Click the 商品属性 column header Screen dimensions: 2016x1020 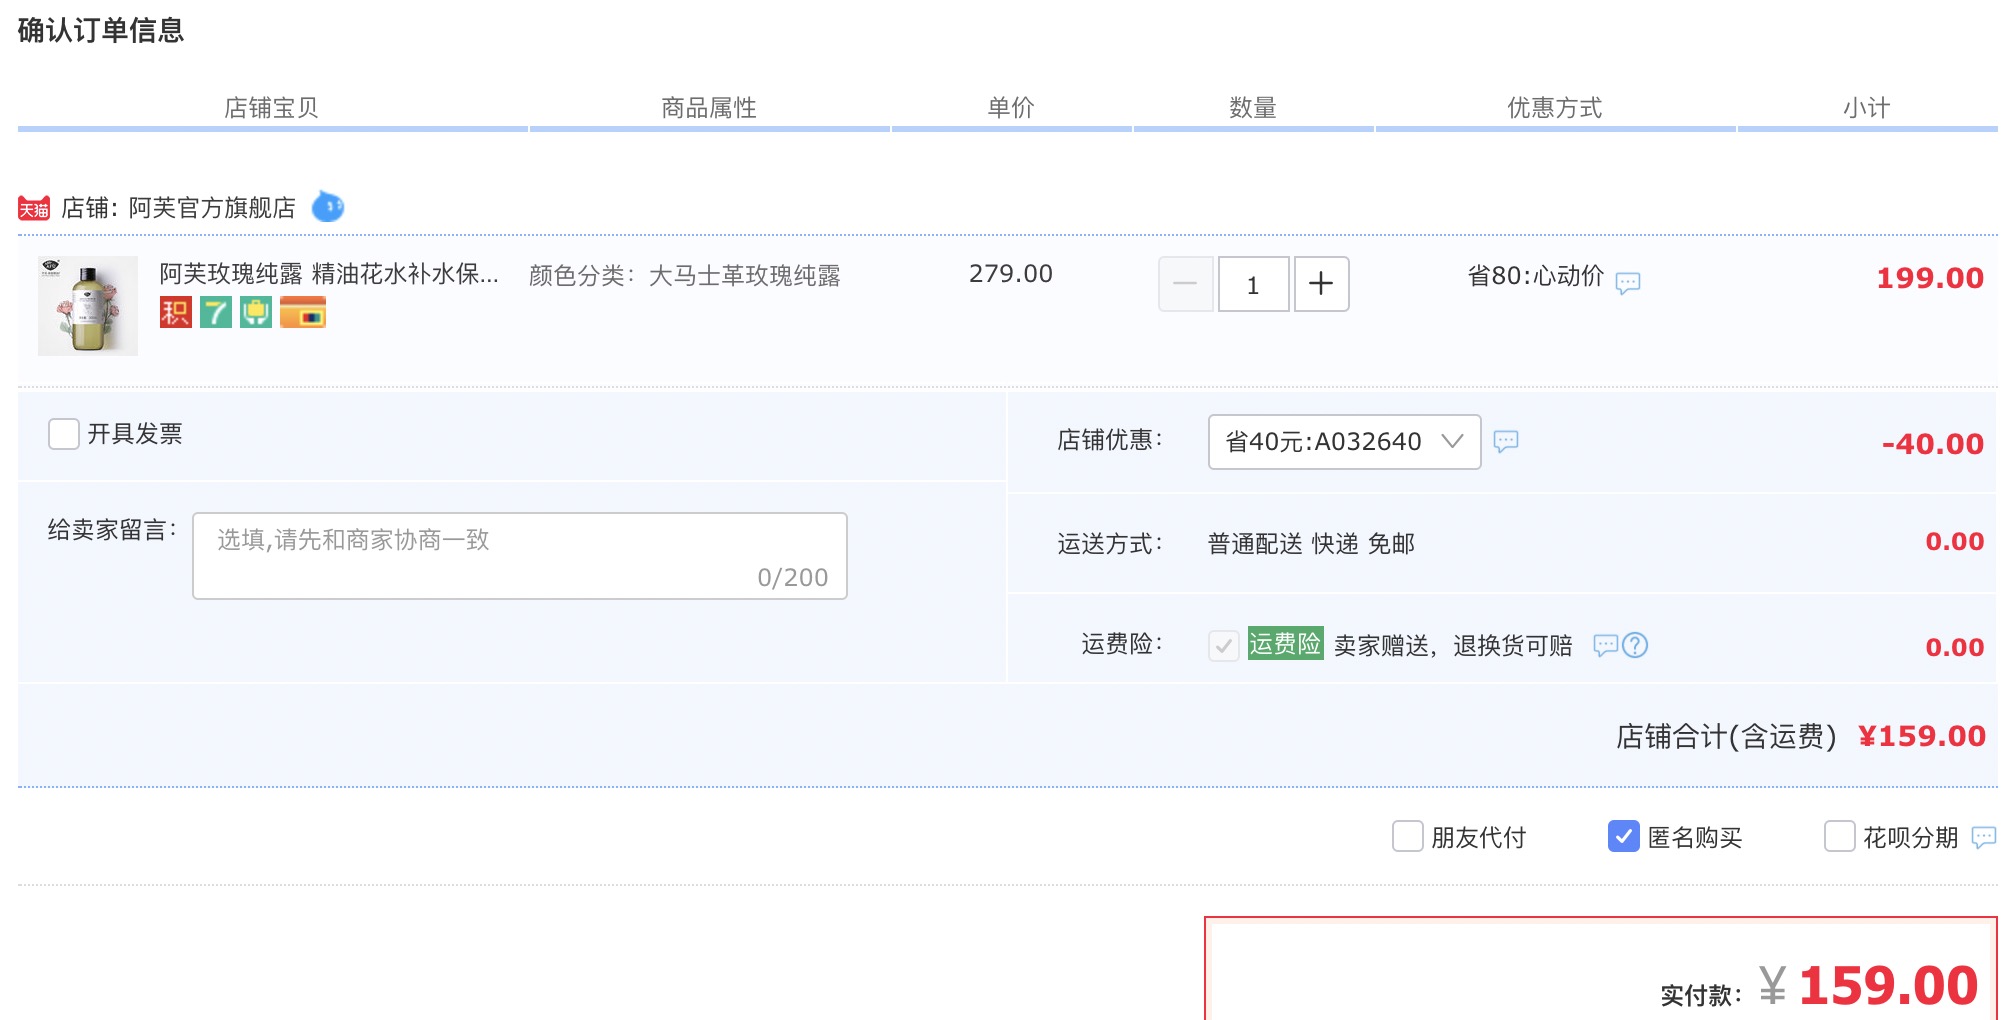pyautogui.click(x=709, y=108)
